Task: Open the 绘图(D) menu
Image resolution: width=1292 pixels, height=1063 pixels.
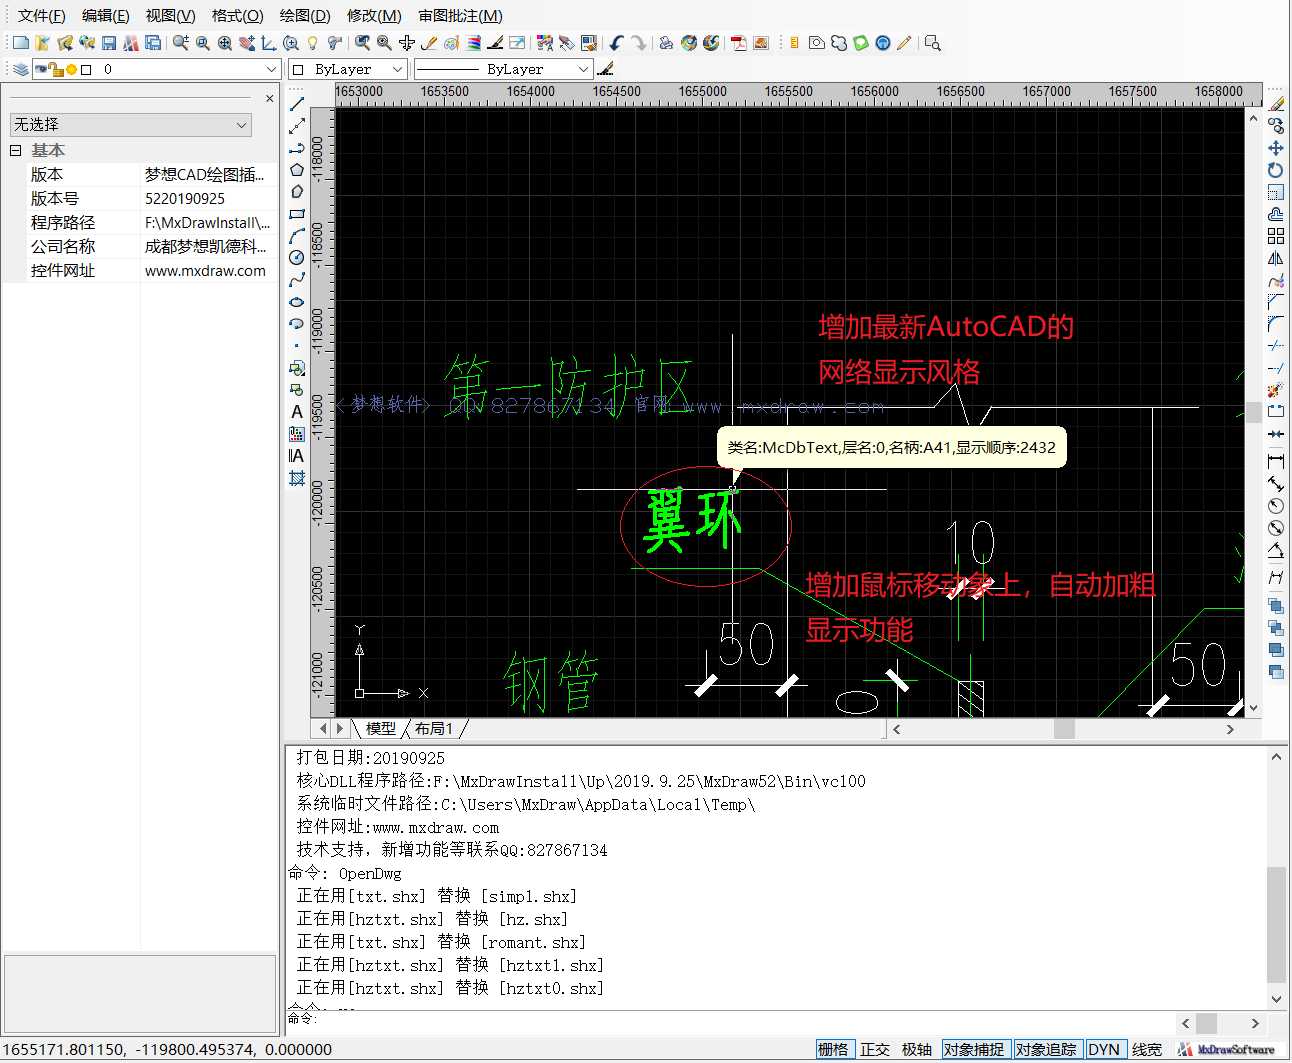Action: (x=305, y=16)
